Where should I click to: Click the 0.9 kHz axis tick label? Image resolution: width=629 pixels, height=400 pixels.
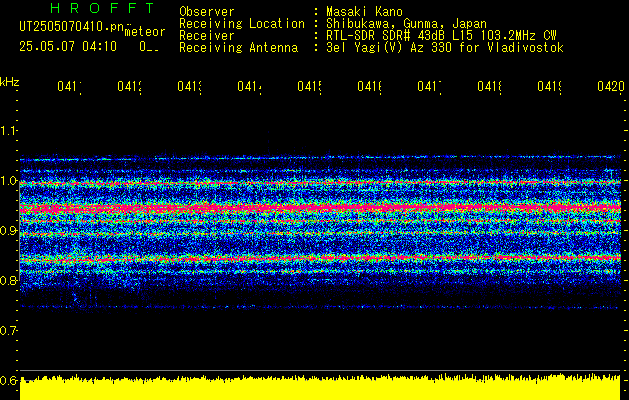tap(8, 231)
